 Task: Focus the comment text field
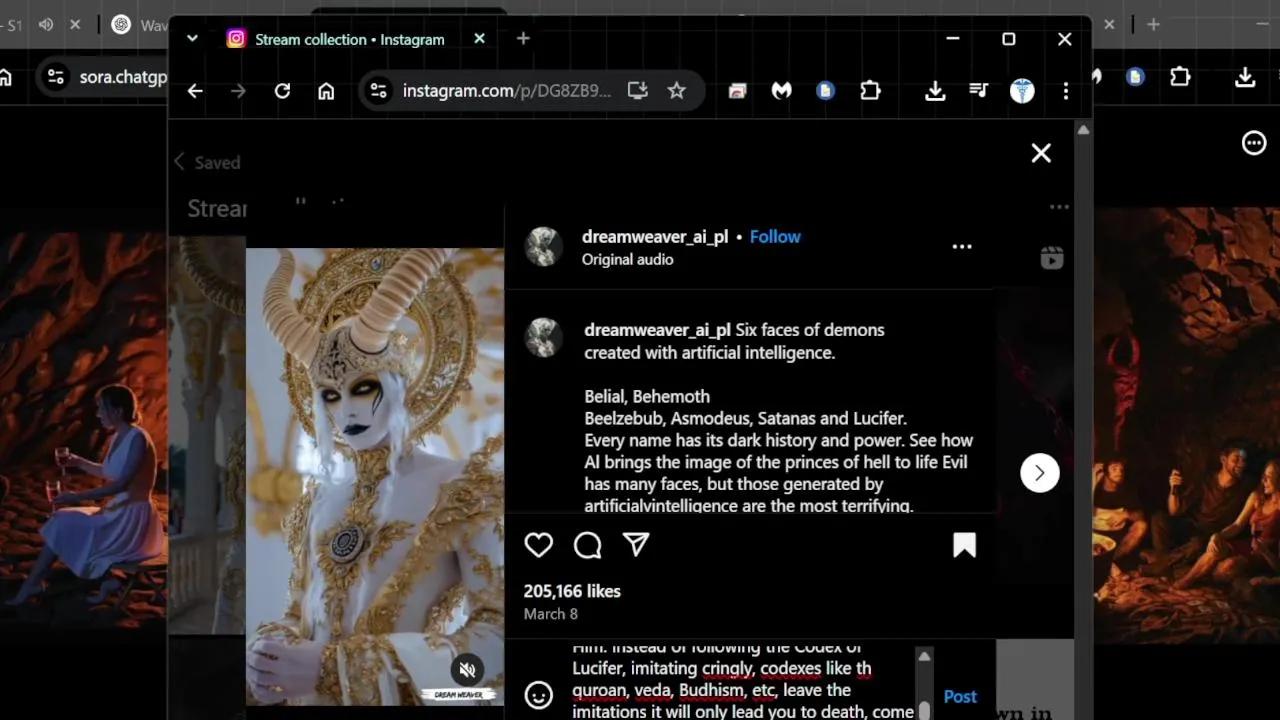click(741, 684)
